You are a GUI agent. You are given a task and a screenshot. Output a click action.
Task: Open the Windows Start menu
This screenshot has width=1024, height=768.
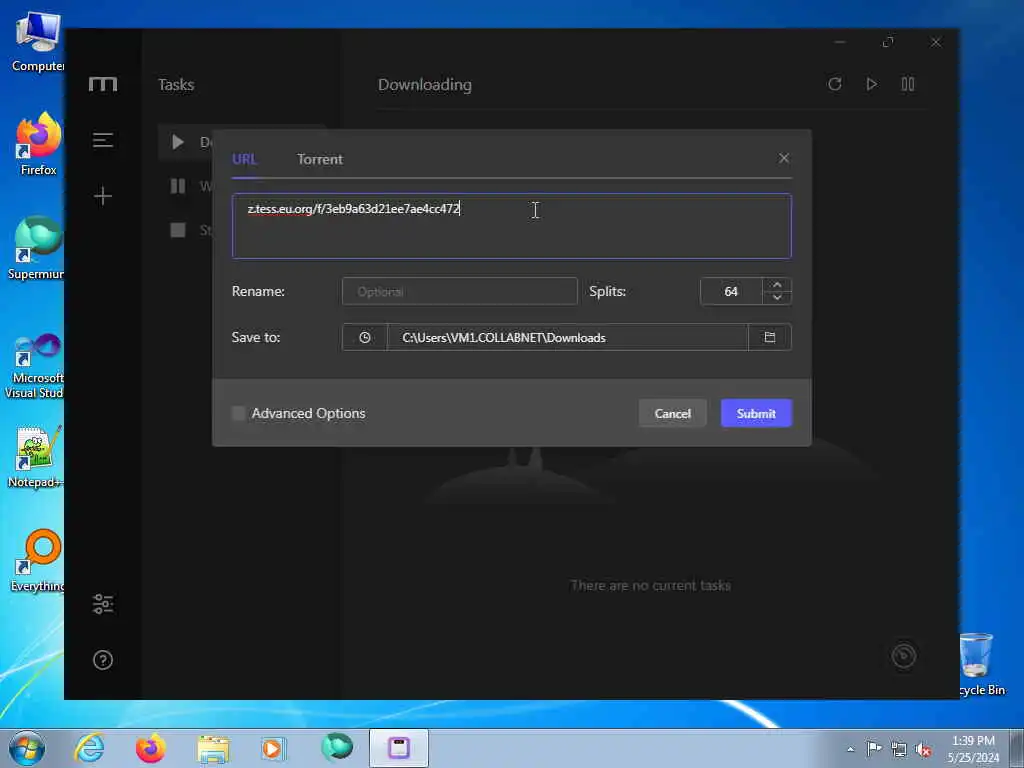tap(27, 748)
